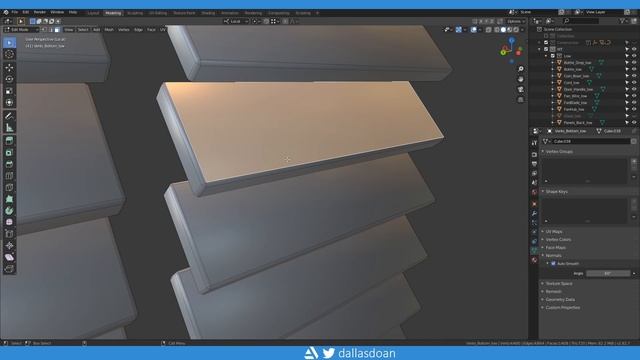Screen dimensions: 640x360
Task: Enable vertex select mode
Action: click(44, 30)
